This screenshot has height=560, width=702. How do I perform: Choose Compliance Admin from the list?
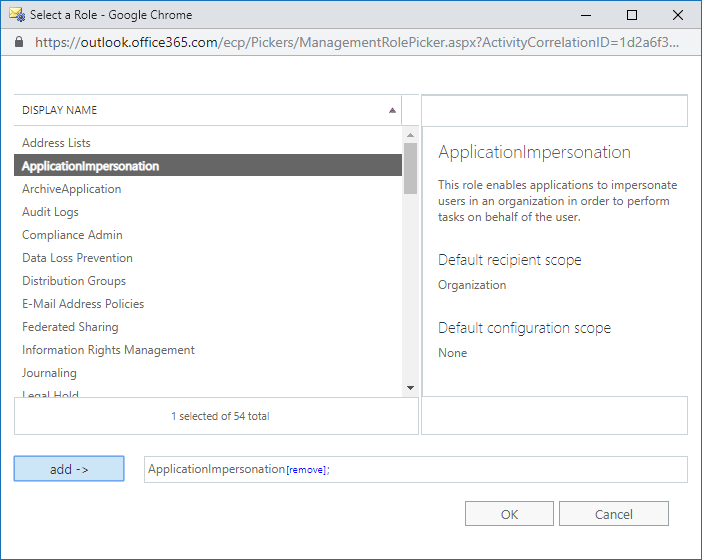72,235
